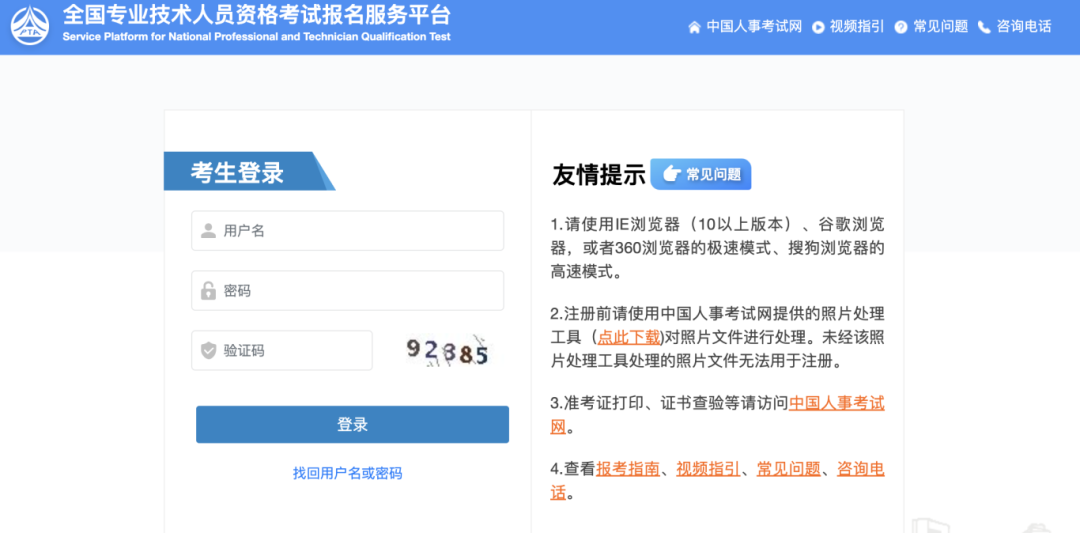Click the lock icon in 密码 field
This screenshot has height=533, width=1080.
click(208, 291)
